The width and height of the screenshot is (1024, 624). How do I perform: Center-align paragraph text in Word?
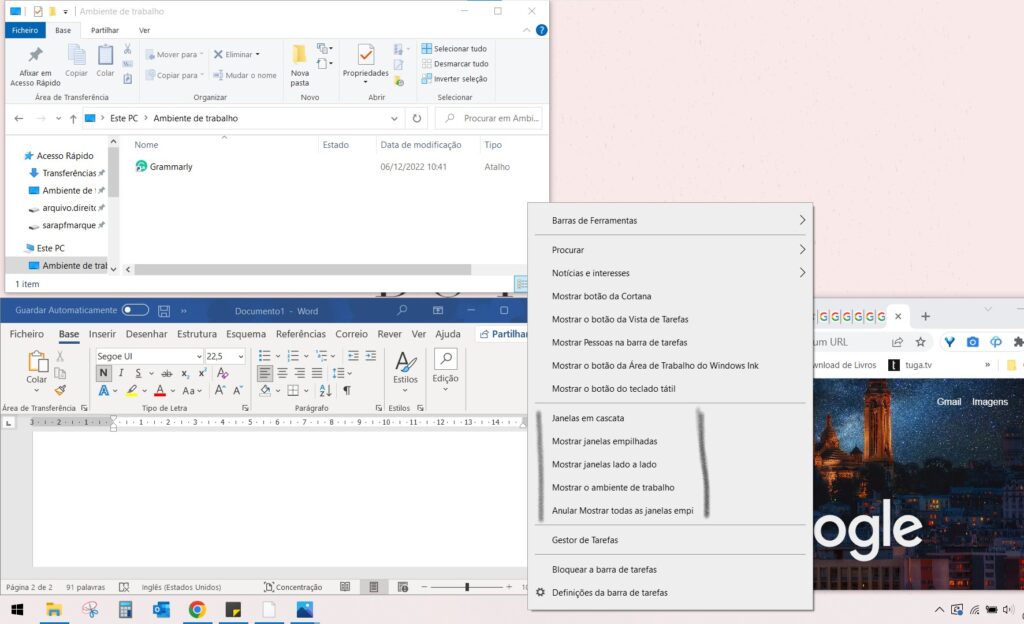tap(281, 373)
